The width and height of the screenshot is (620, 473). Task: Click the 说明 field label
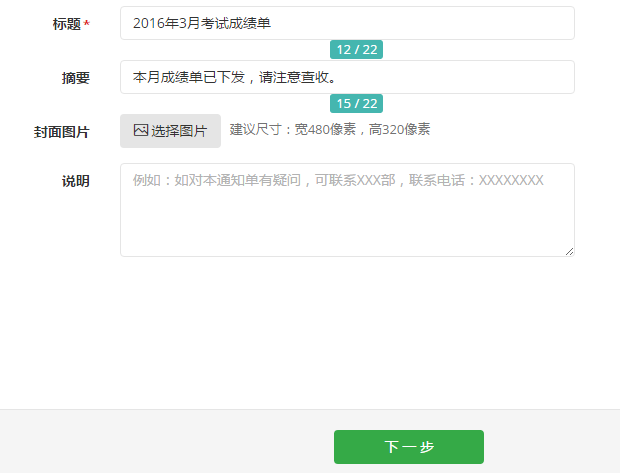[x=76, y=181]
